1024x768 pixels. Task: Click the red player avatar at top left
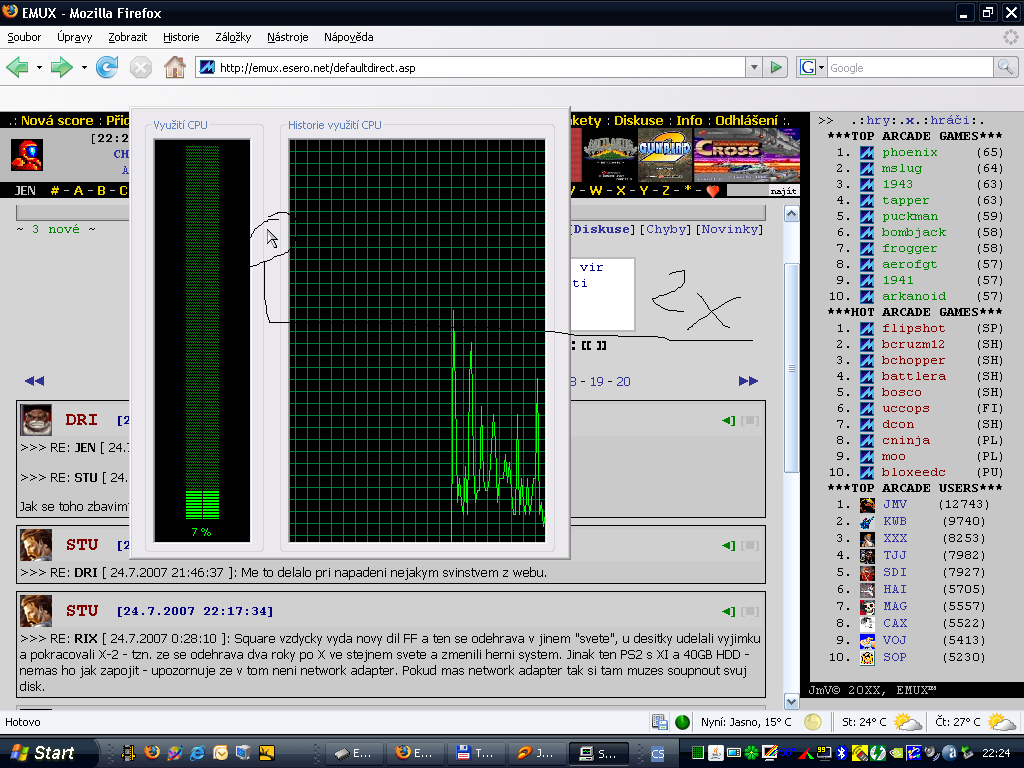[27, 155]
